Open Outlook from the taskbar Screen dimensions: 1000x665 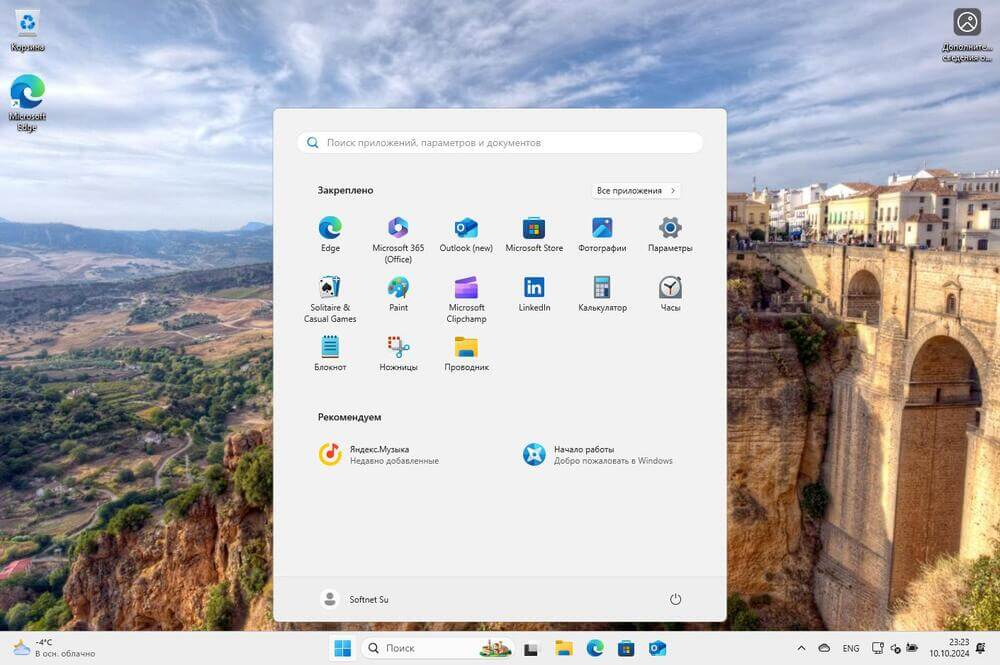pos(658,648)
